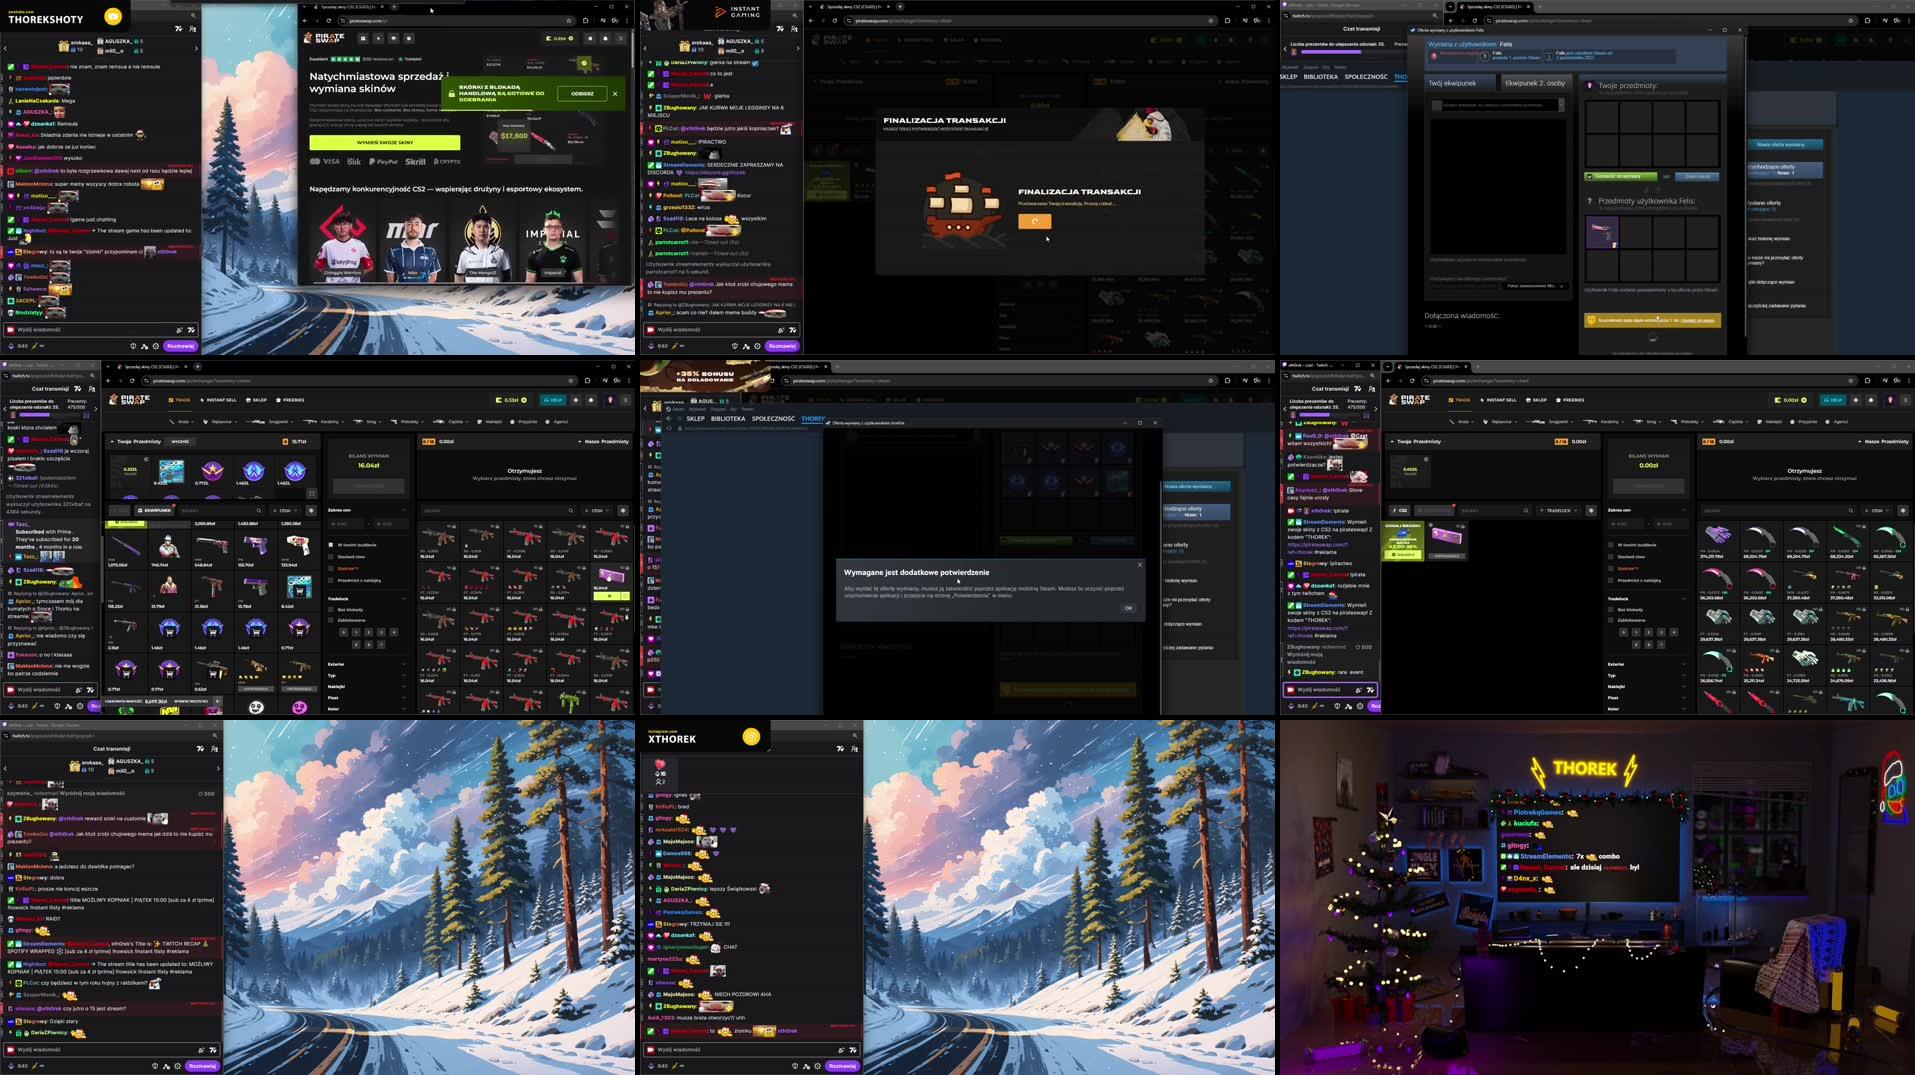The width and height of the screenshot is (1915, 1075).
Task: Click the PirateSwap notification bell icon
Action: tap(591, 400)
